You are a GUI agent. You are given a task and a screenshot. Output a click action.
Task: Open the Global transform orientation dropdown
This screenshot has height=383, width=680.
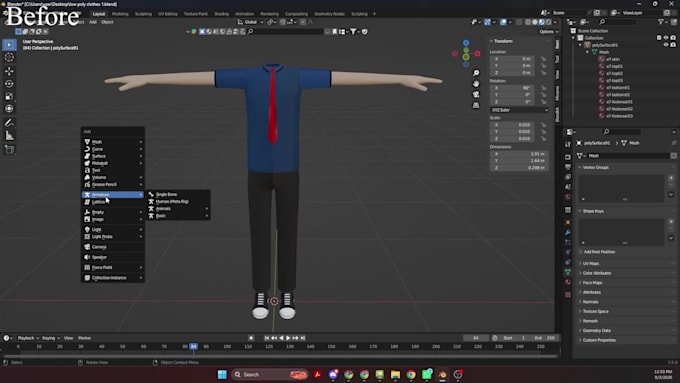pos(250,22)
